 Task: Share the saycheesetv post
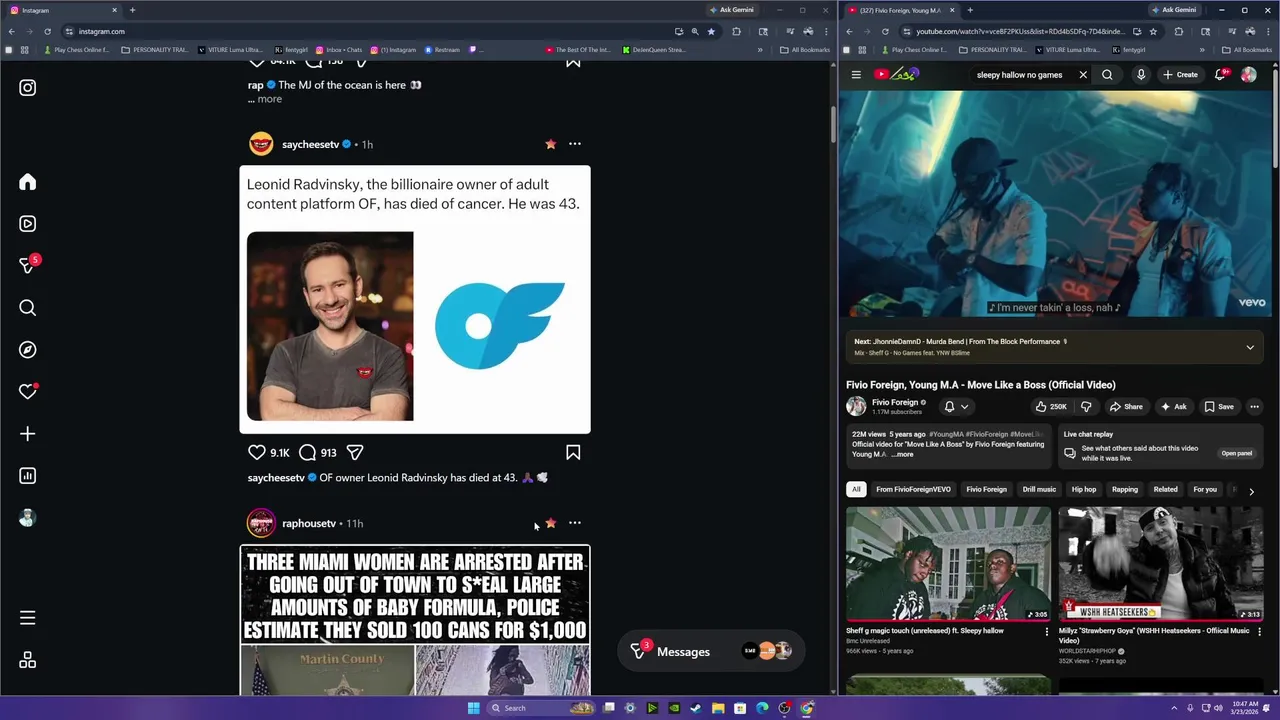[x=354, y=452]
